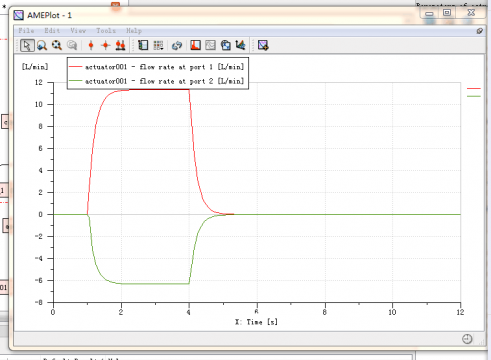Open the View menu
491x360 pixels.
(x=78, y=31)
